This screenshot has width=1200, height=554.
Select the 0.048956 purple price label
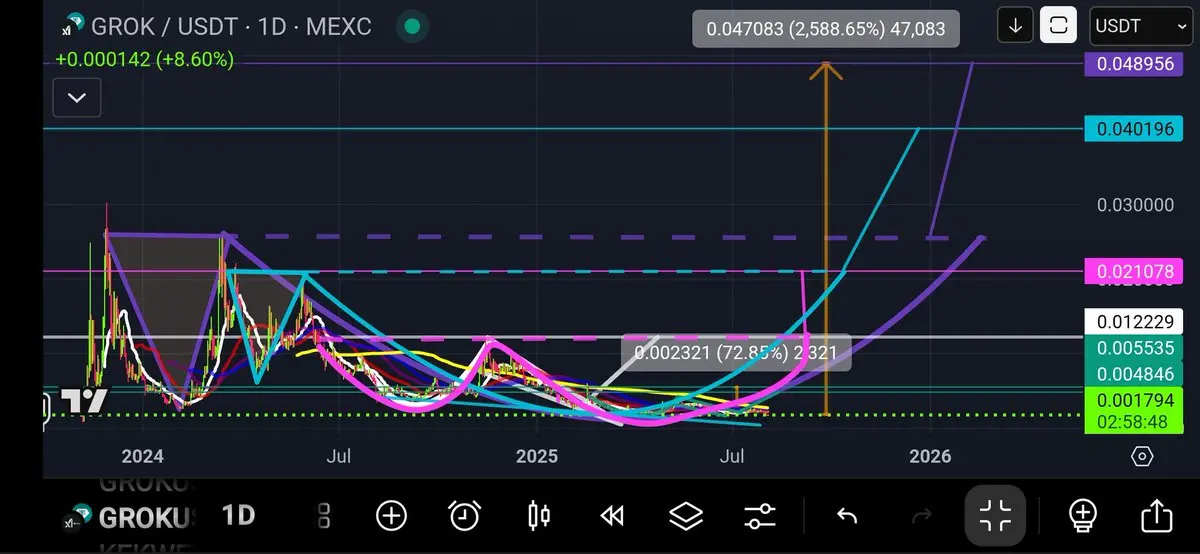click(x=1134, y=62)
